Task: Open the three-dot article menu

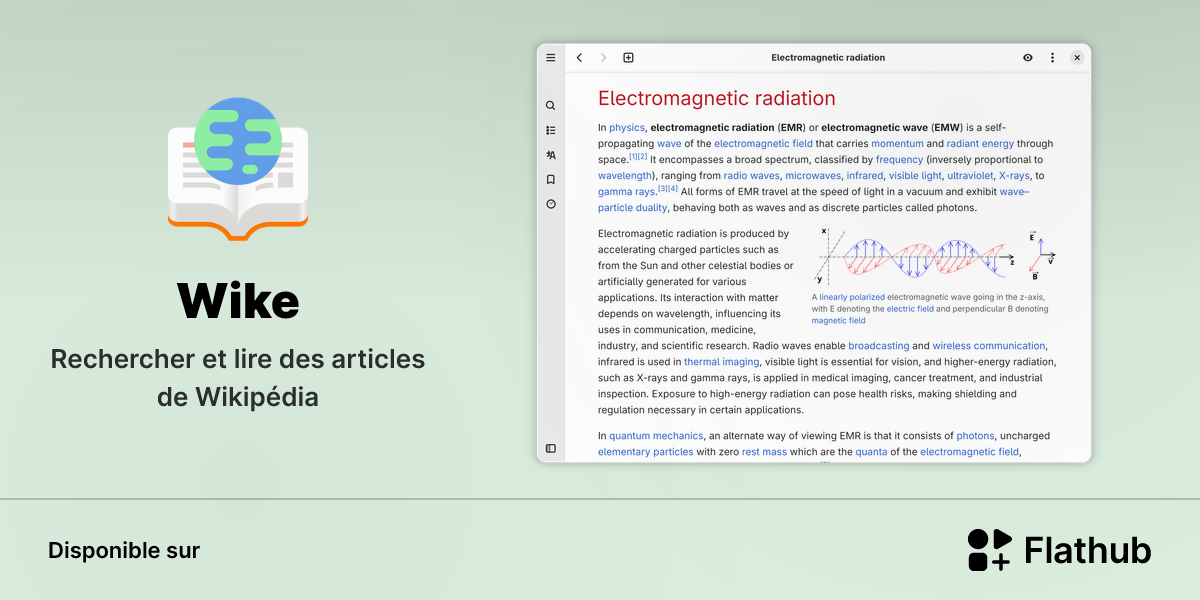Action: [1052, 58]
